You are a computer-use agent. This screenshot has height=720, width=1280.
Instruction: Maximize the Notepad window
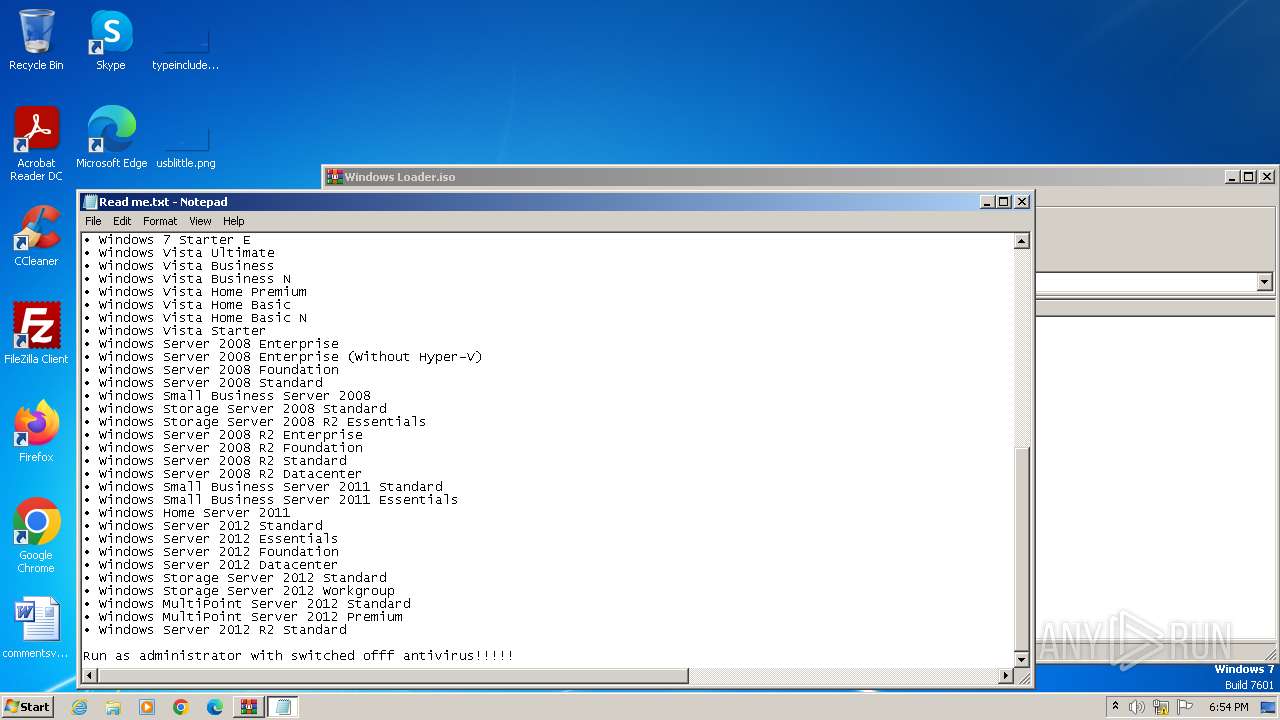pyautogui.click(x=1004, y=202)
